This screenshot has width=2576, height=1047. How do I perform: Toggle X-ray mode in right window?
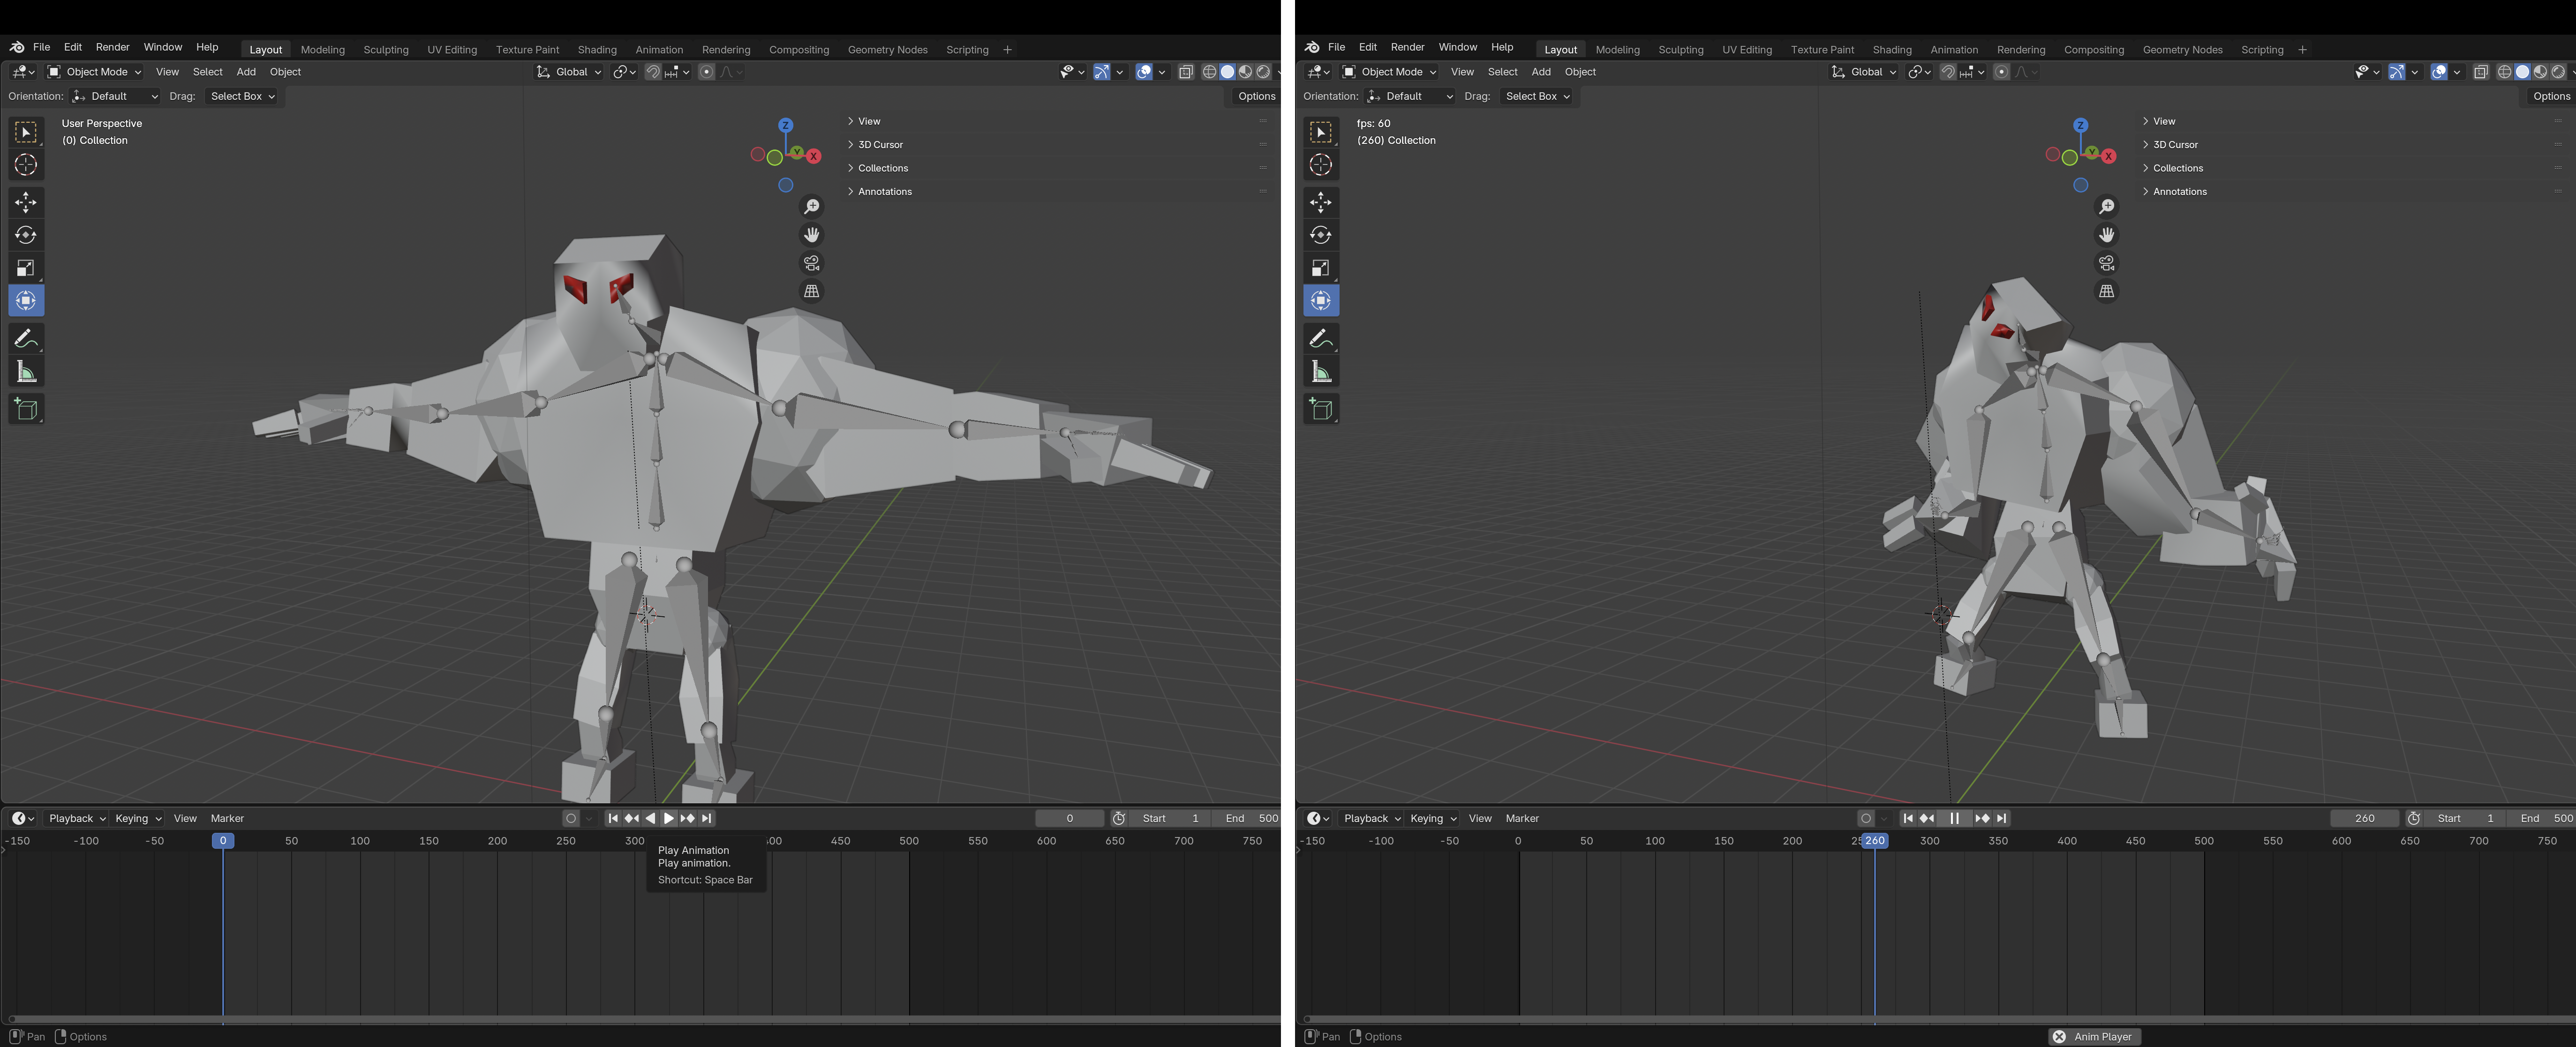2481,72
